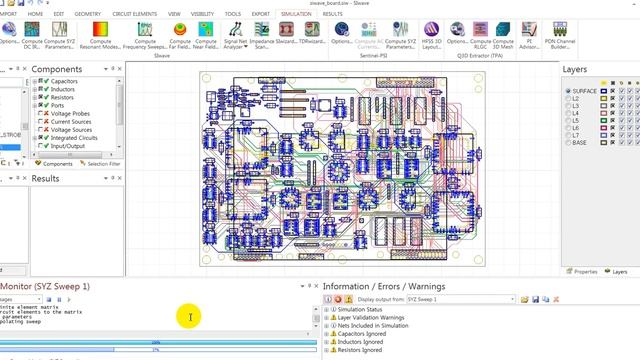Start Compute Far Field
Viewport: 640px width, 360px height.
[x=180, y=36]
